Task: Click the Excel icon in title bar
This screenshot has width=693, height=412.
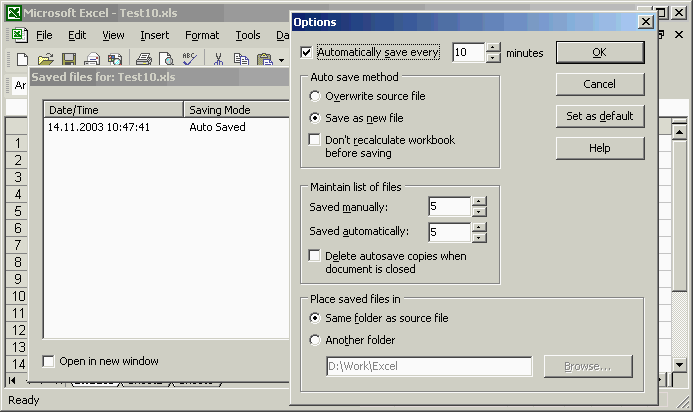Action: (x=14, y=13)
